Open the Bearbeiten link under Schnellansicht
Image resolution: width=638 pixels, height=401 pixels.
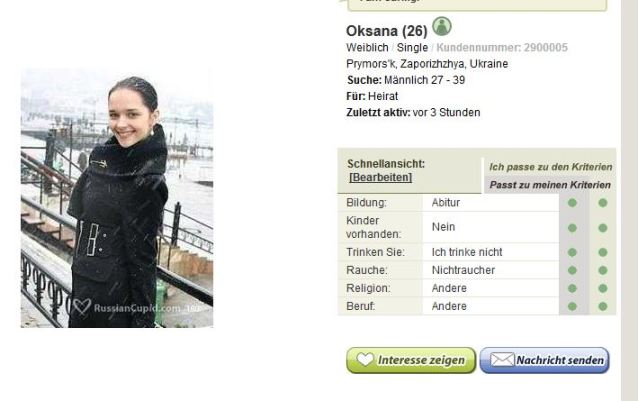coord(380,177)
